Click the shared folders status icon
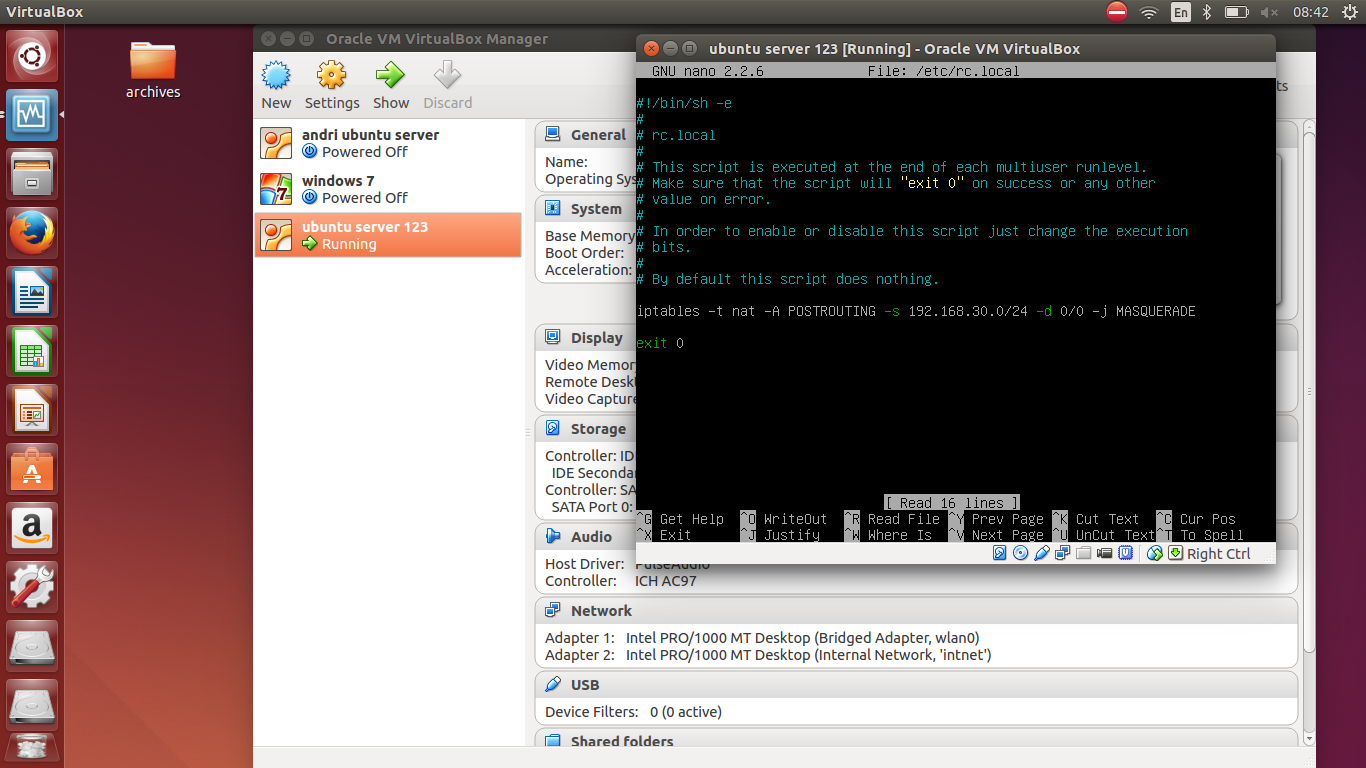This screenshot has width=1366, height=768. tap(1084, 553)
